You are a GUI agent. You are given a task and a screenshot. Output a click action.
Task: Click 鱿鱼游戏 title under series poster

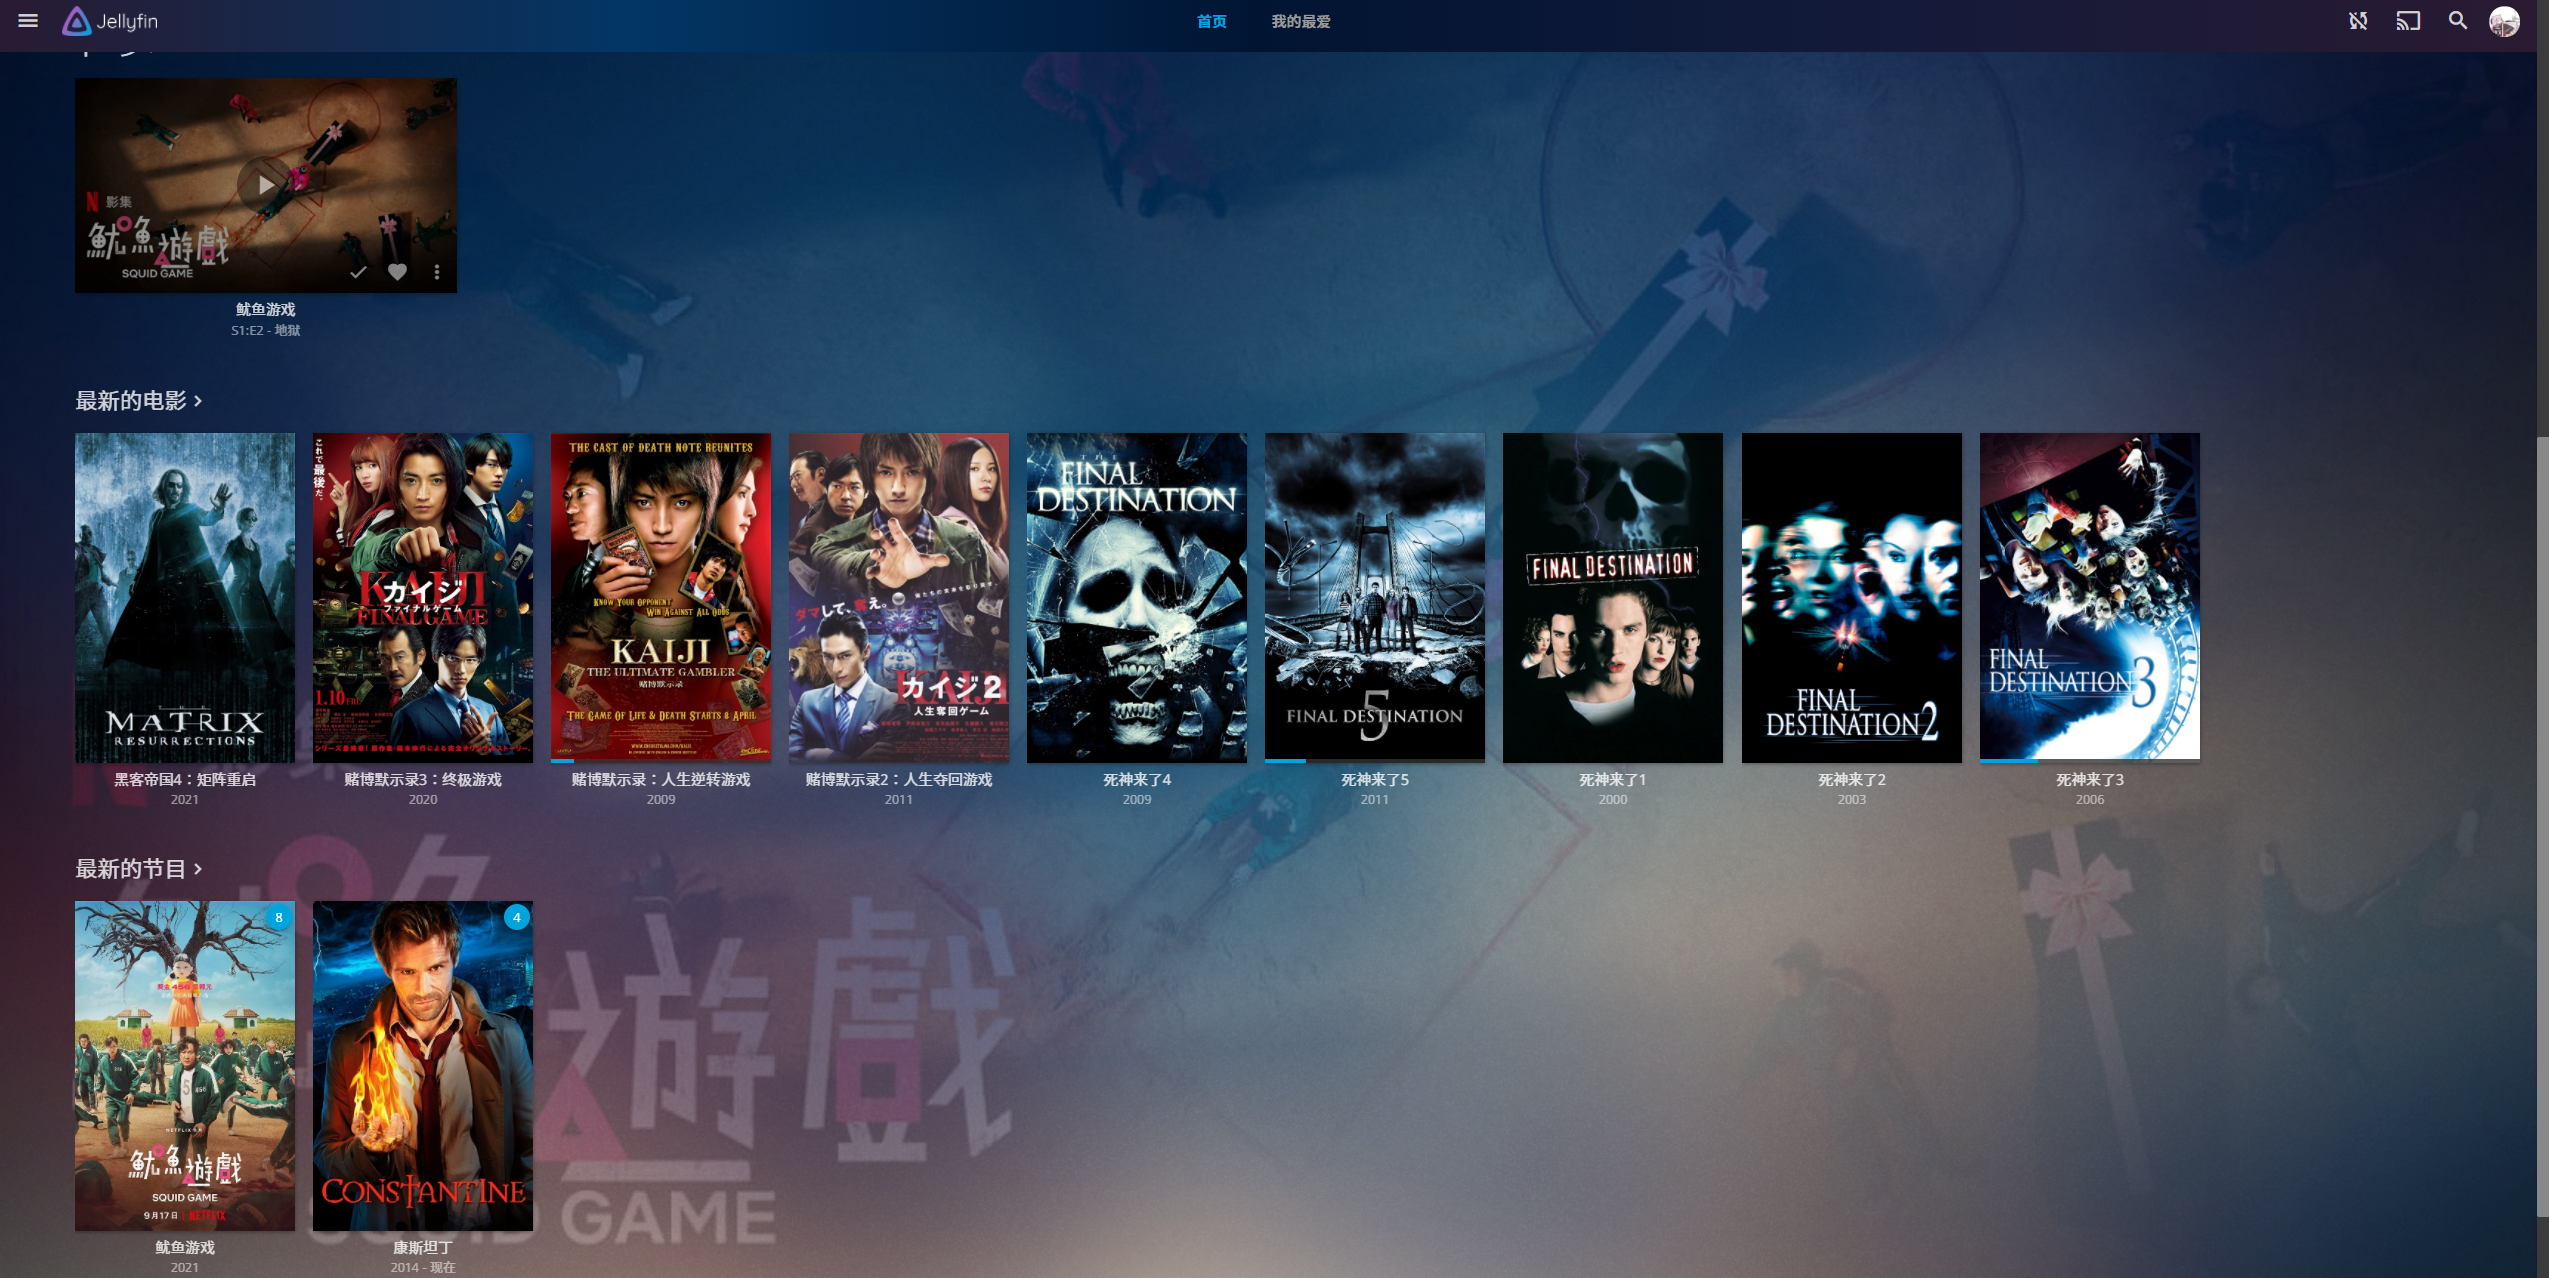pos(185,1247)
